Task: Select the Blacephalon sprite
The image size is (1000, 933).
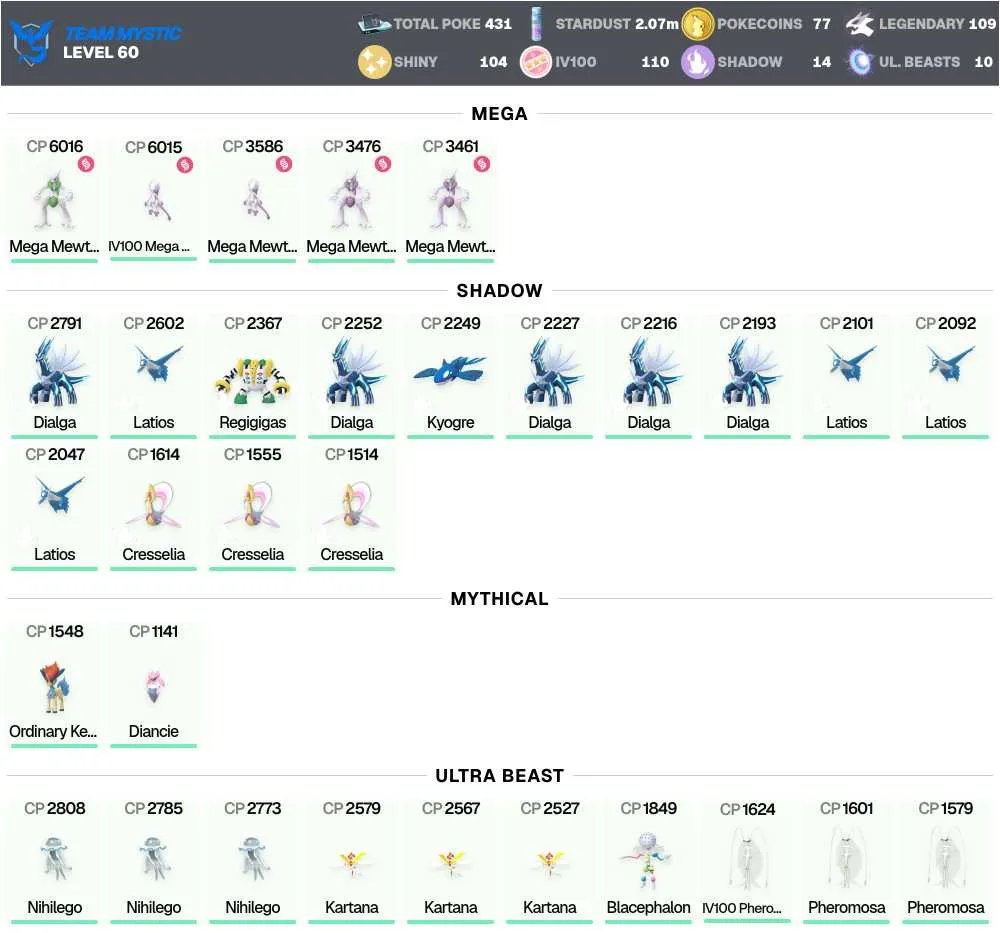Action: (x=648, y=859)
